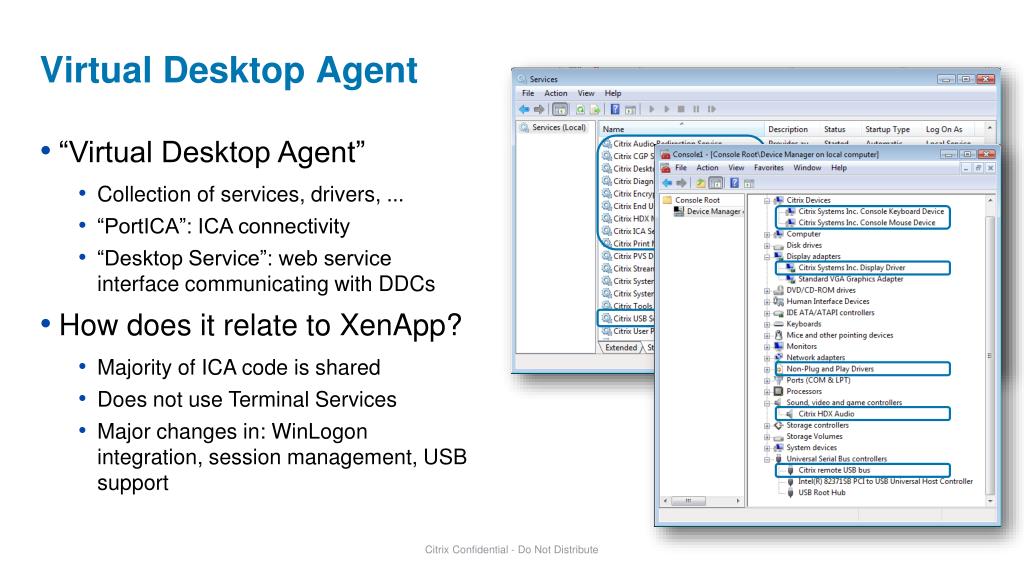Toggle console tree icon in Services toolbar

(560, 109)
